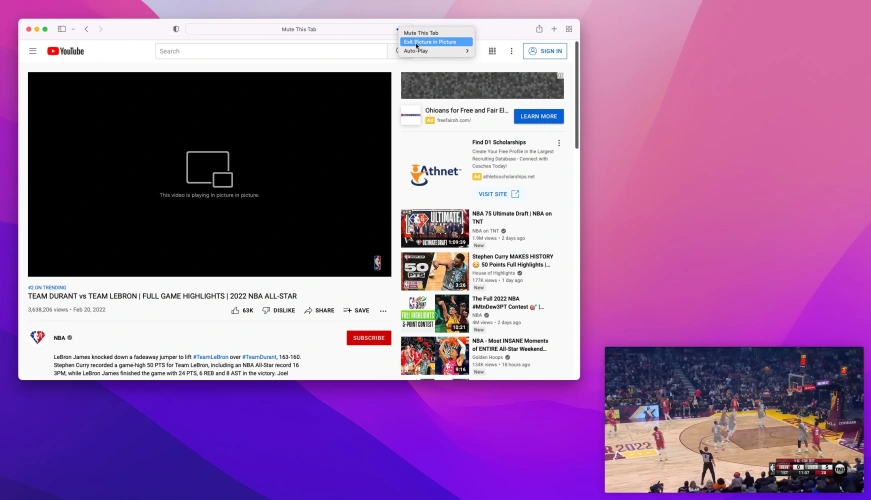
Task: Like the video with 63K likes
Action: (242, 311)
